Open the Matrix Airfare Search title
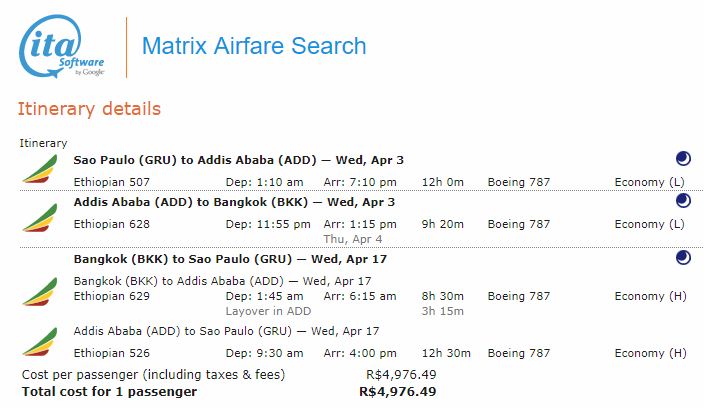Viewport: 704px width, 408px height. coord(254,46)
